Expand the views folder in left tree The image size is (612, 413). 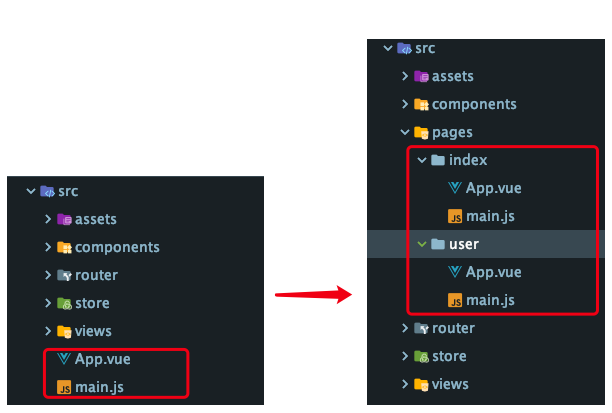pos(48,331)
